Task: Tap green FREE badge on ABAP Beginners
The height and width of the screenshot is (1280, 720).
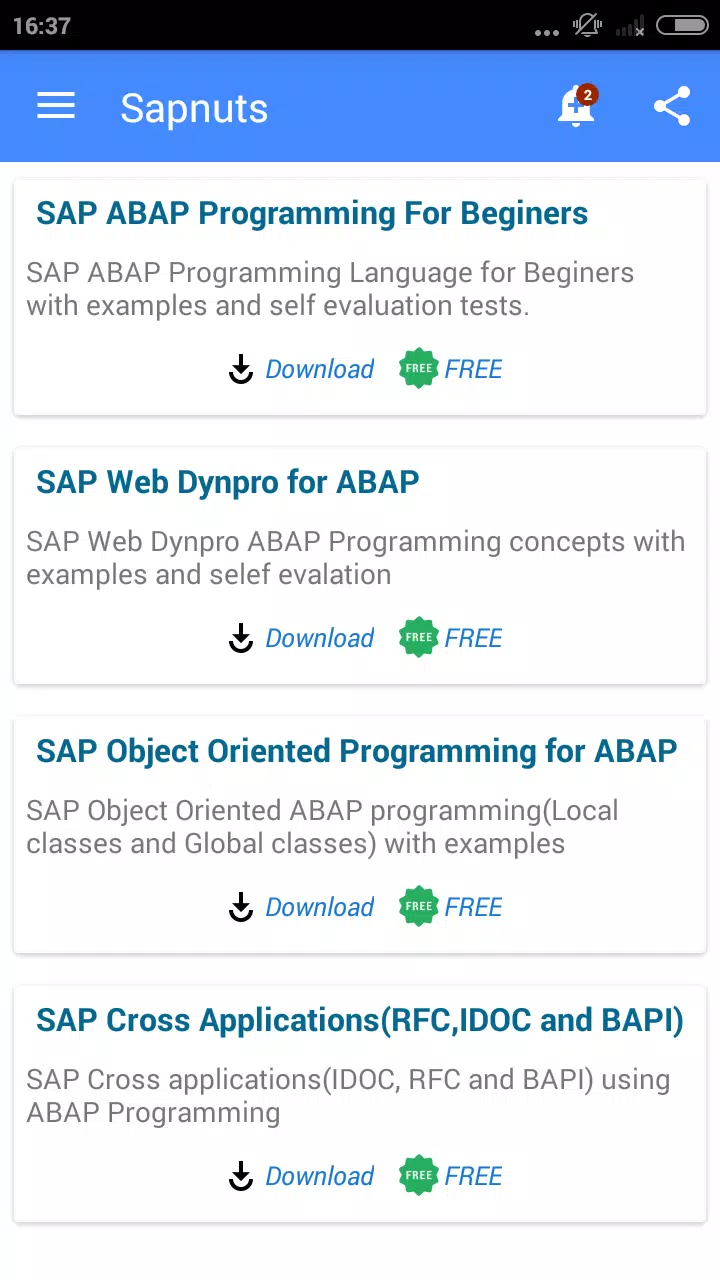Action: pos(419,369)
